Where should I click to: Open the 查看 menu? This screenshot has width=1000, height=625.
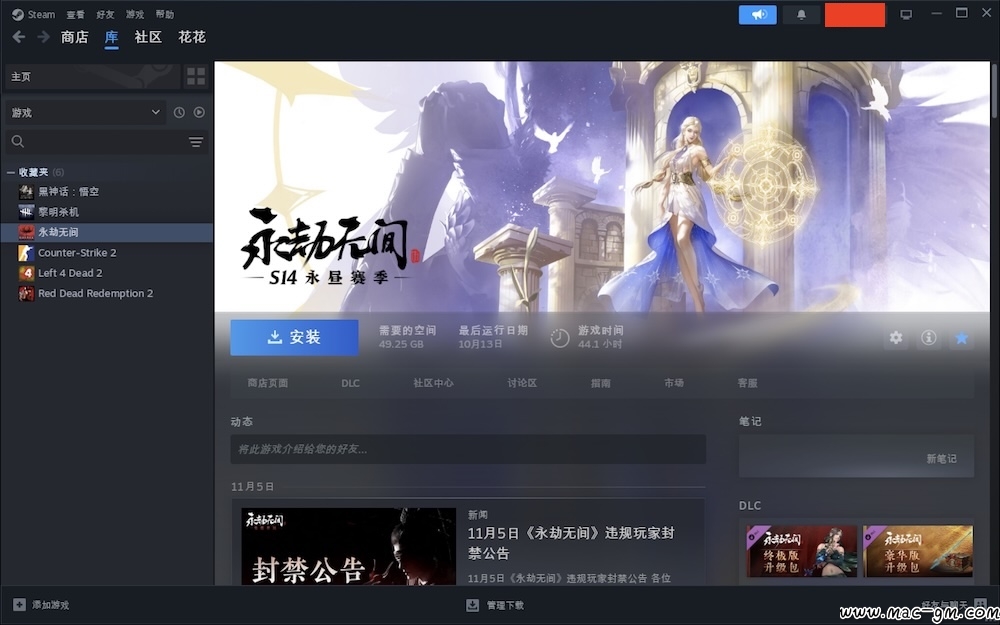pyautogui.click(x=75, y=14)
